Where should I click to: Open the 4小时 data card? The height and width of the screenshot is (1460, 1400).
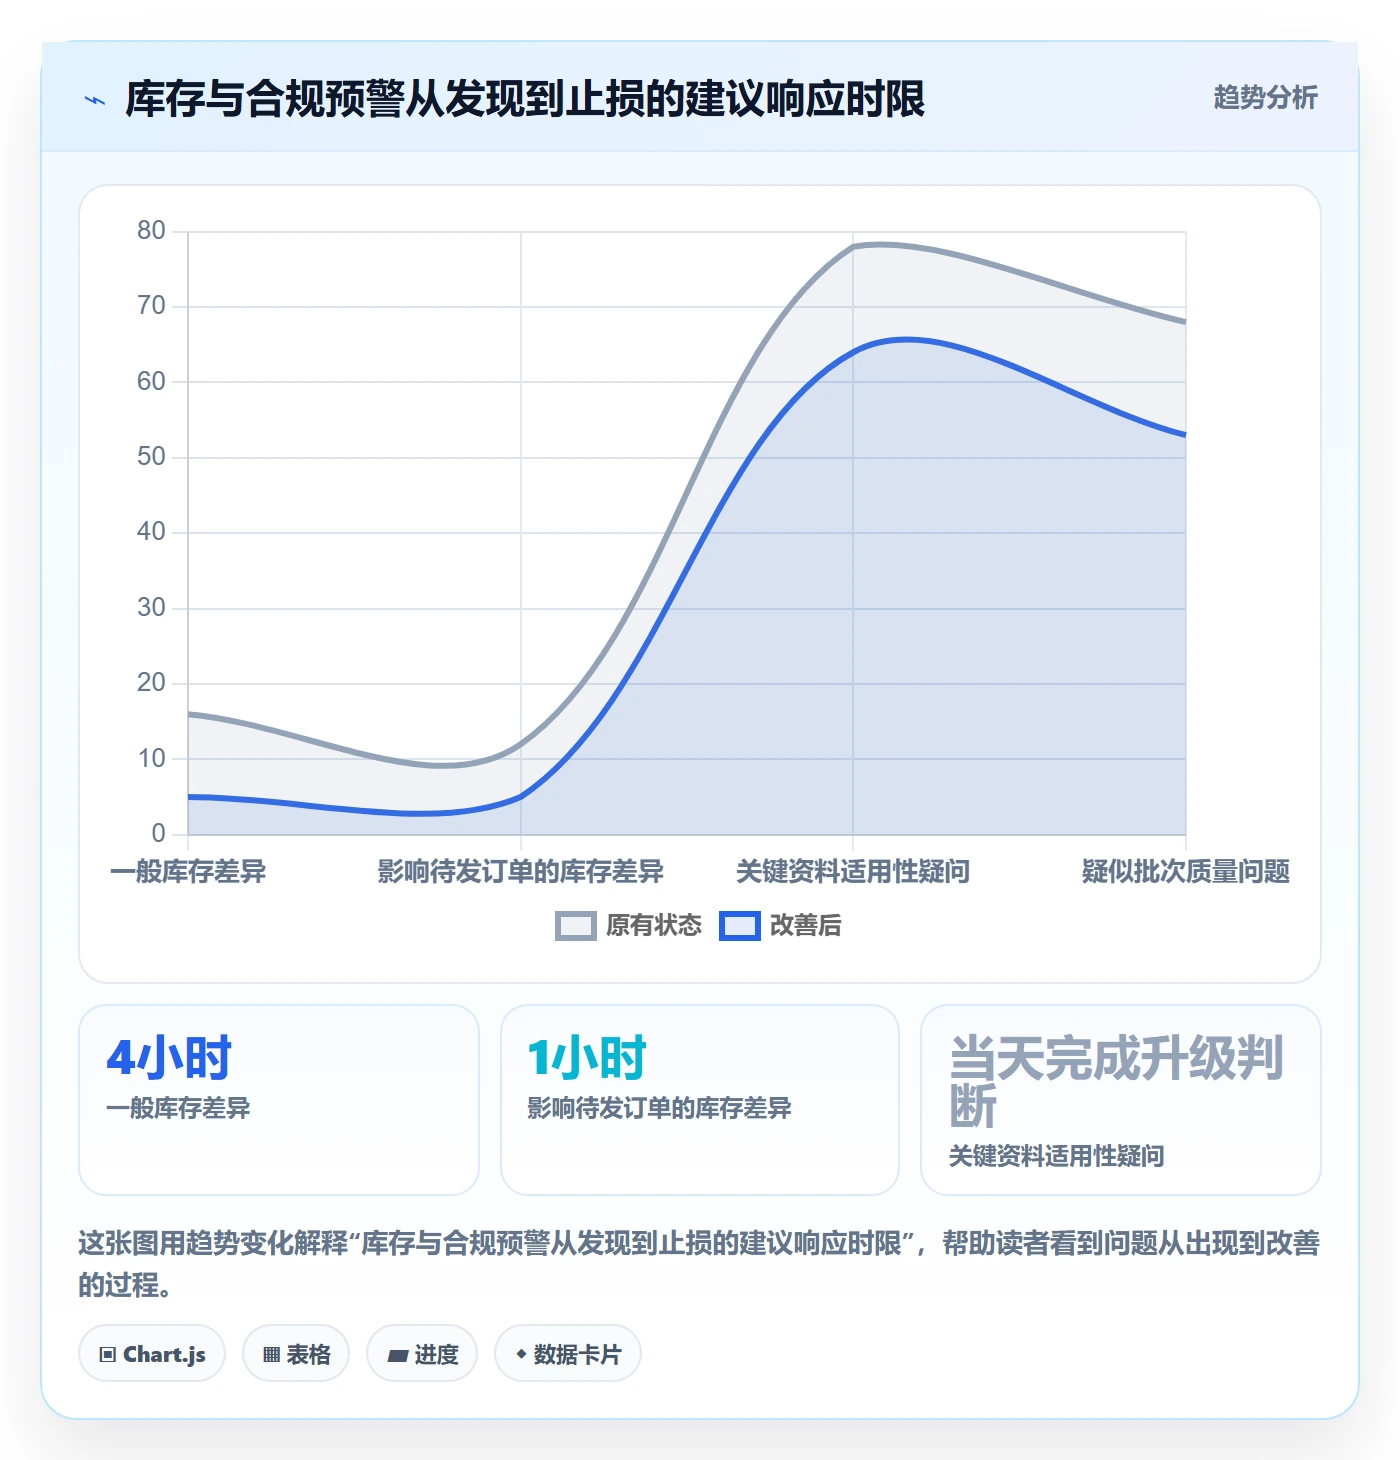coord(279,1100)
